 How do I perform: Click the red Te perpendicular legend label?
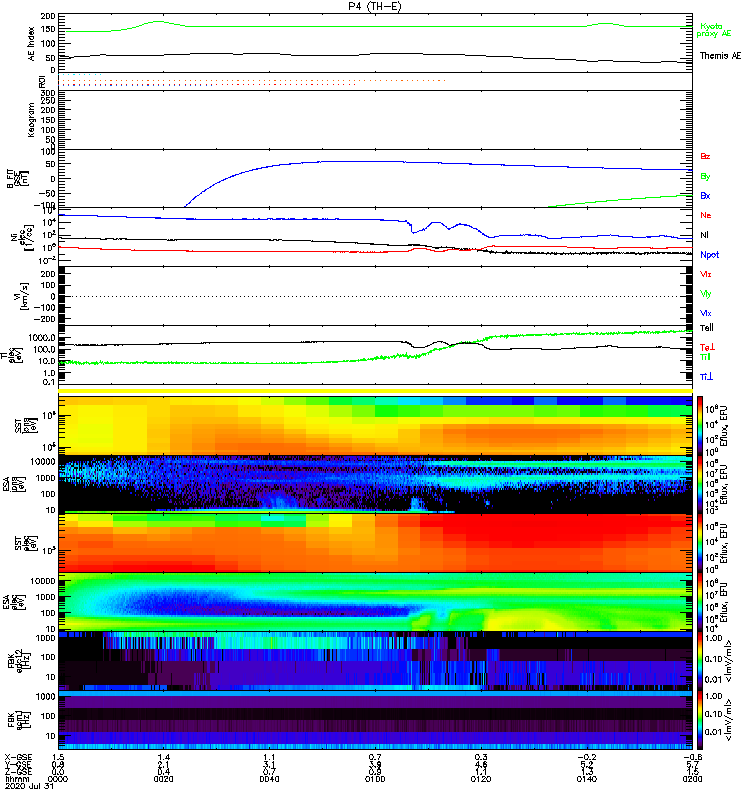coord(707,347)
